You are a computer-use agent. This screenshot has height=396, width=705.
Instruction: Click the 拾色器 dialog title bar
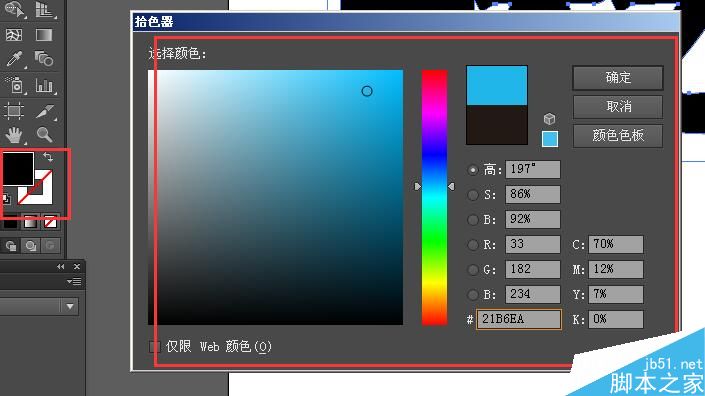(406, 22)
